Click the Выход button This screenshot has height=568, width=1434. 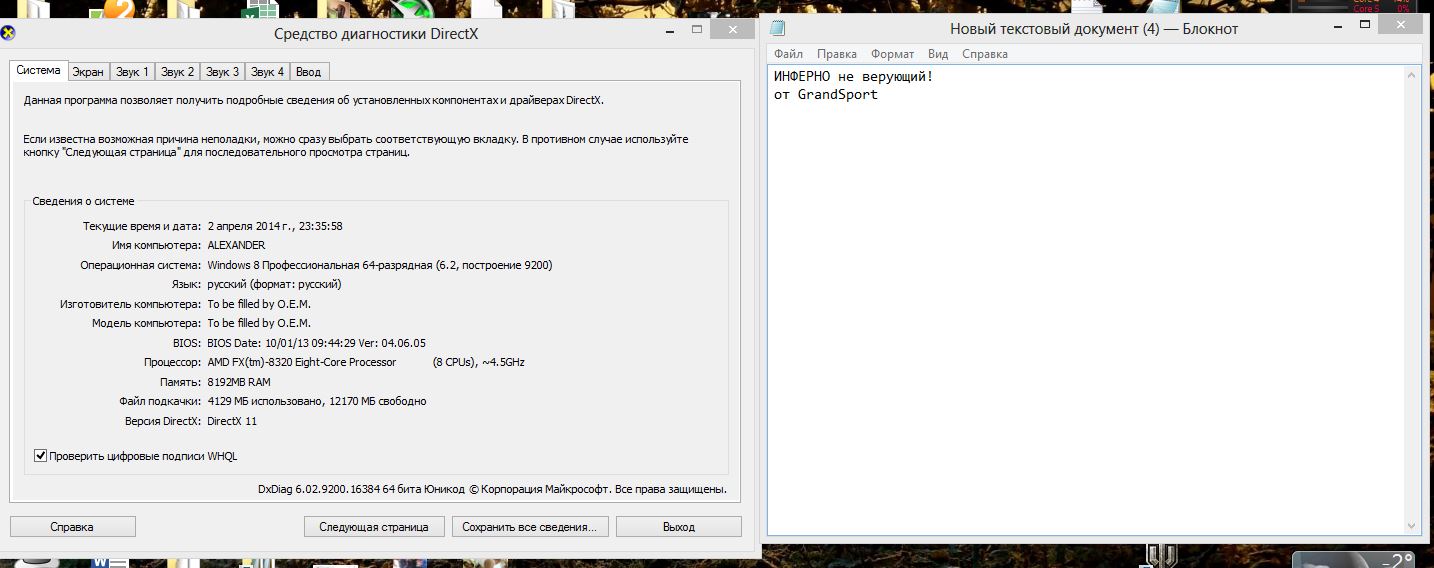[x=679, y=527]
